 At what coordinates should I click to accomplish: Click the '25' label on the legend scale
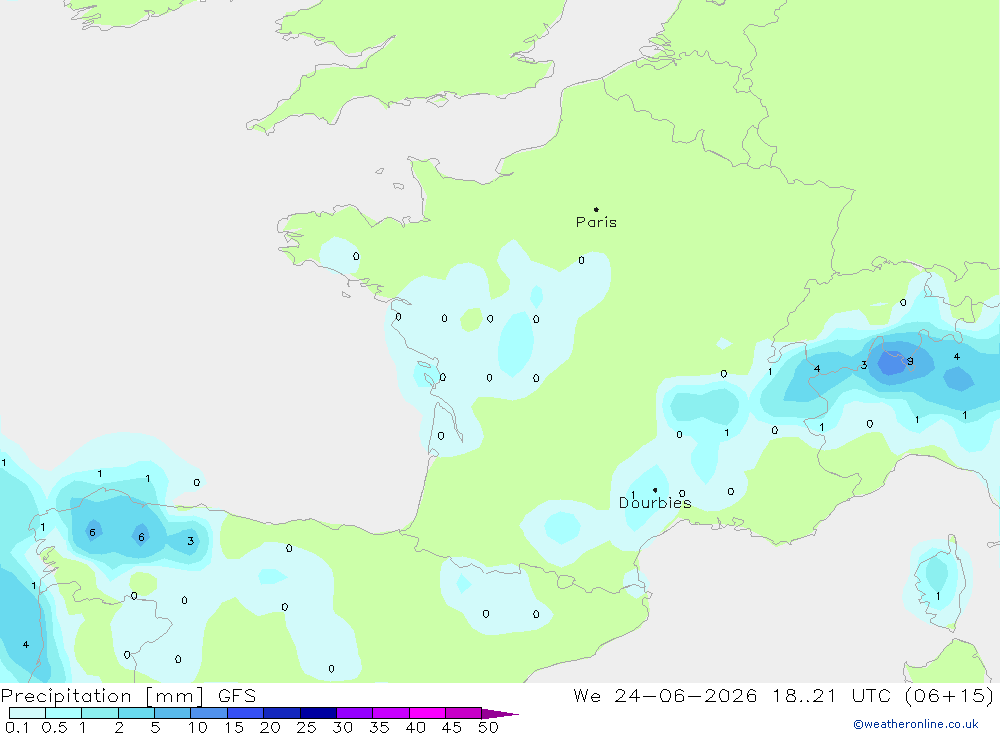pyautogui.click(x=306, y=727)
